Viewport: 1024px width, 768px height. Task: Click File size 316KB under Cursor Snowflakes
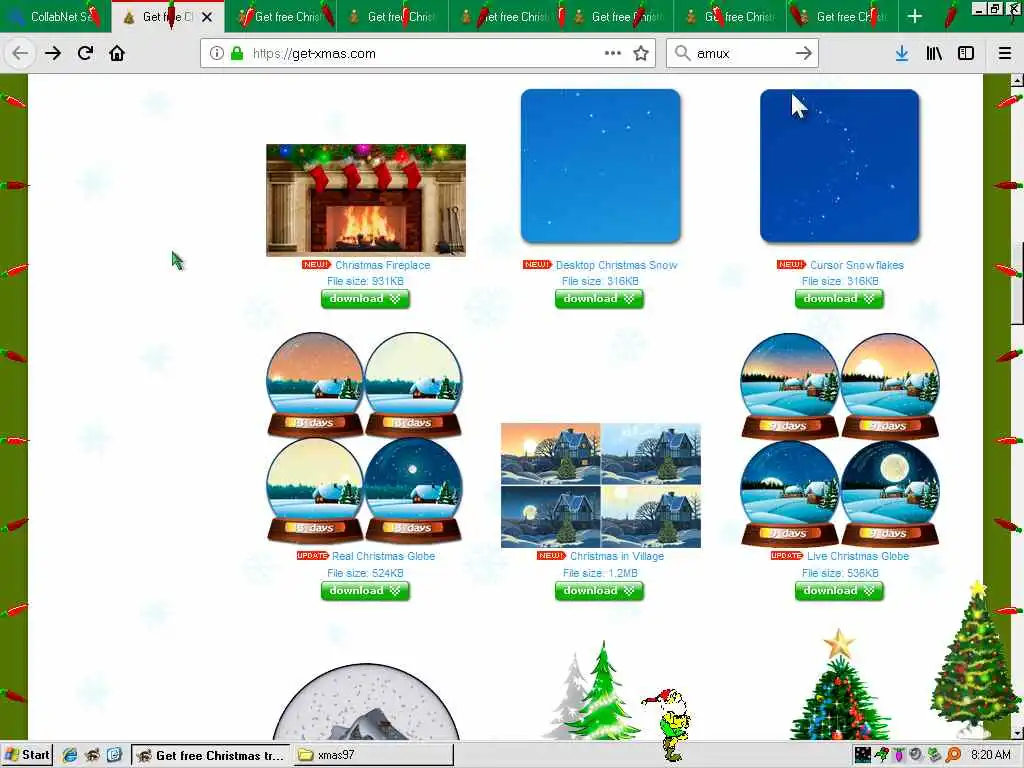840,281
